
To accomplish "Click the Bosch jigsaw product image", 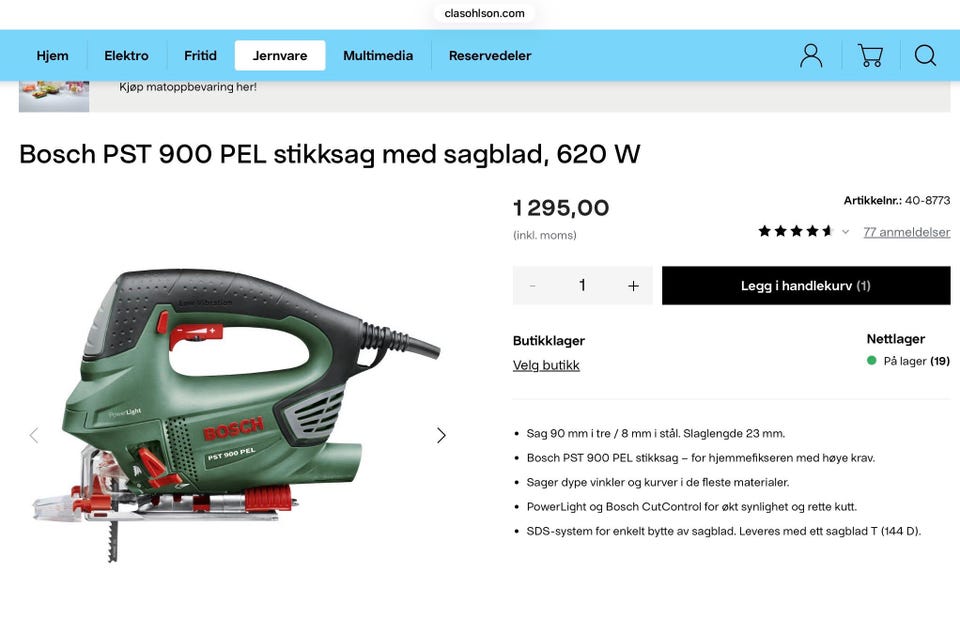I will tap(236, 415).
